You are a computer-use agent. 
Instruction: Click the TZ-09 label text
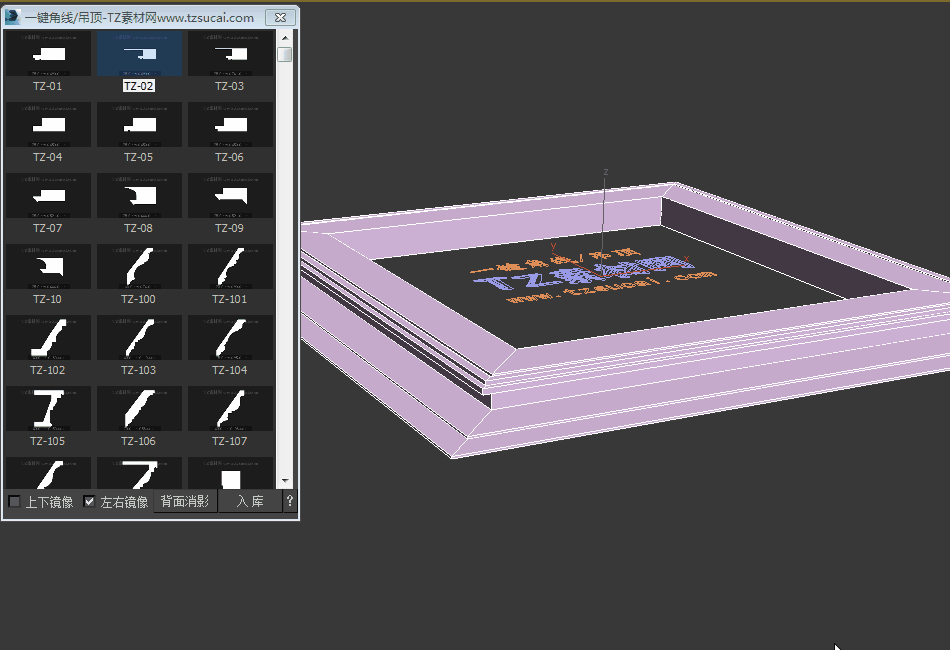point(230,228)
